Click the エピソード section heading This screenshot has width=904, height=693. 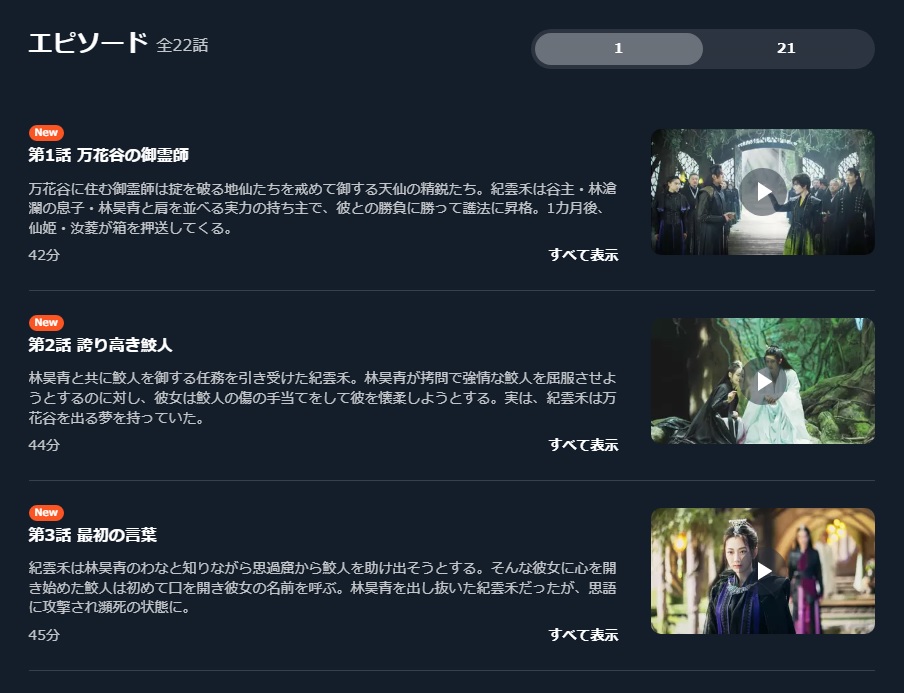[88, 43]
